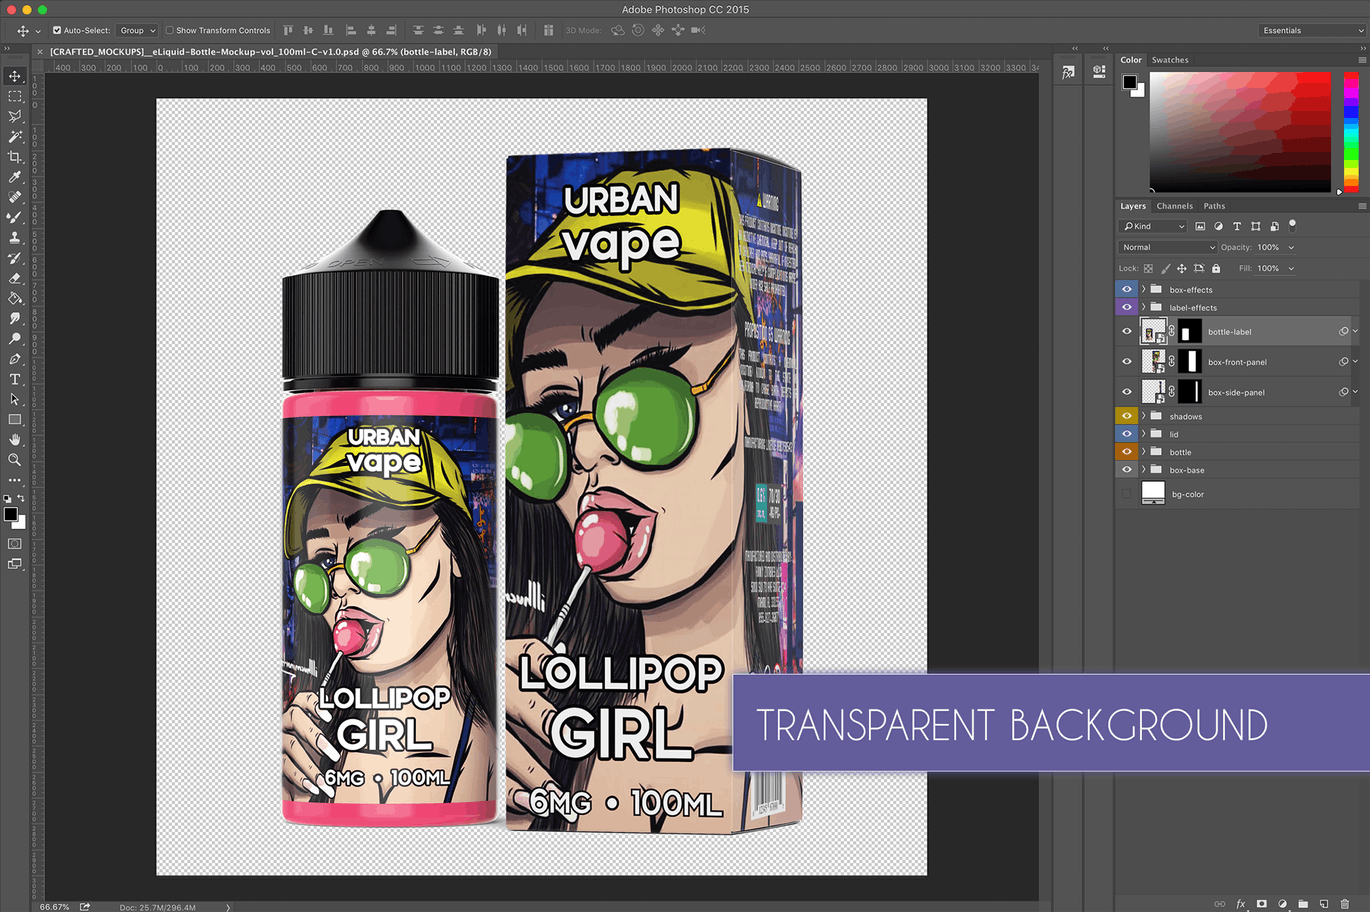Open the Auto-Select Group dropdown
Screen dimensions: 1370x912
137,30
